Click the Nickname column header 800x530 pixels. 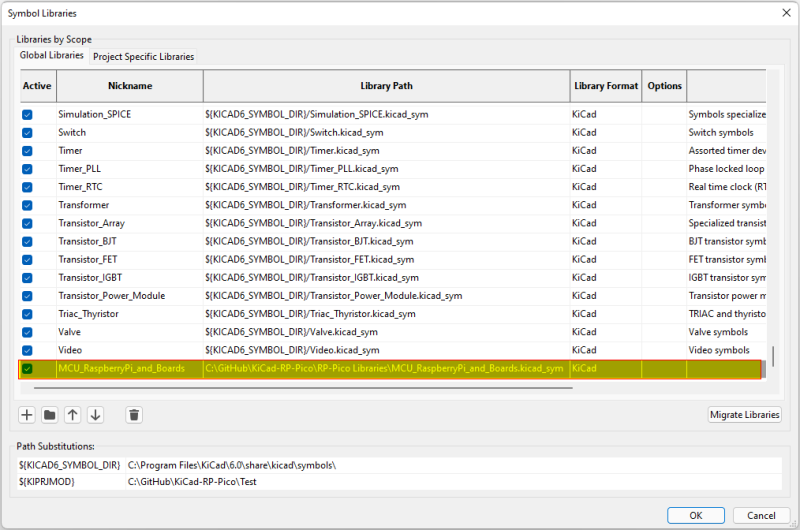pos(130,86)
